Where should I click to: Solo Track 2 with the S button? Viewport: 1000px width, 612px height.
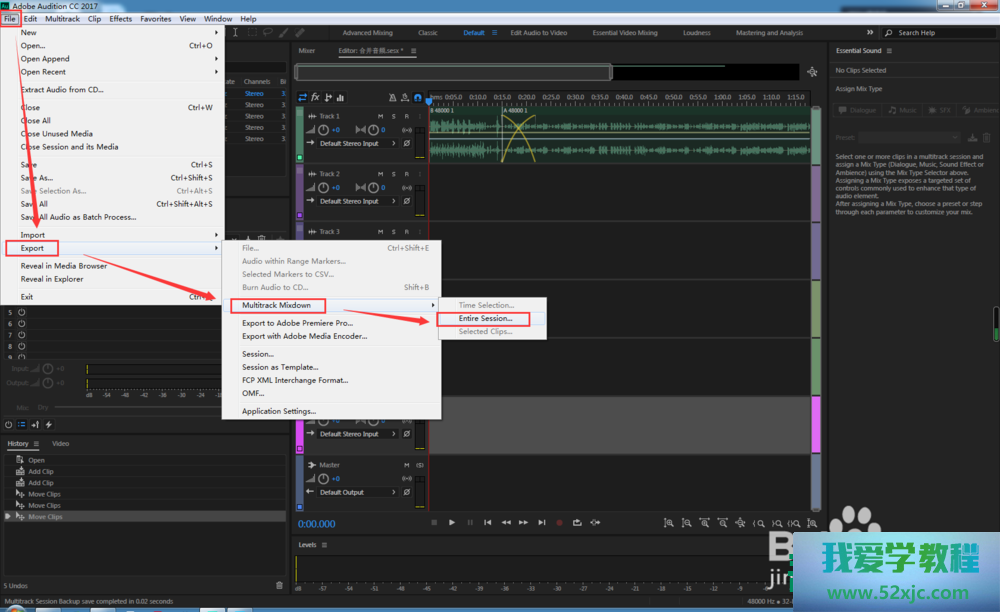tap(393, 174)
